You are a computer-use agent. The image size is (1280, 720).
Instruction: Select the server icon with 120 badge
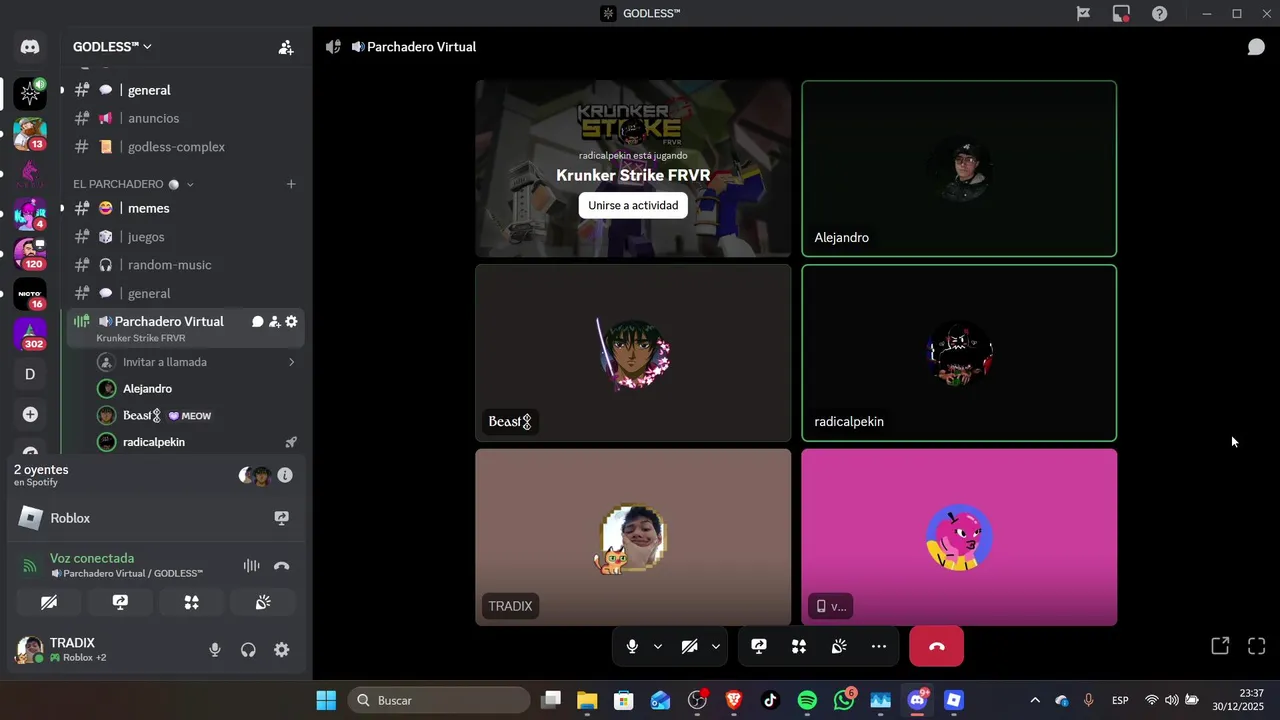(30, 253)
